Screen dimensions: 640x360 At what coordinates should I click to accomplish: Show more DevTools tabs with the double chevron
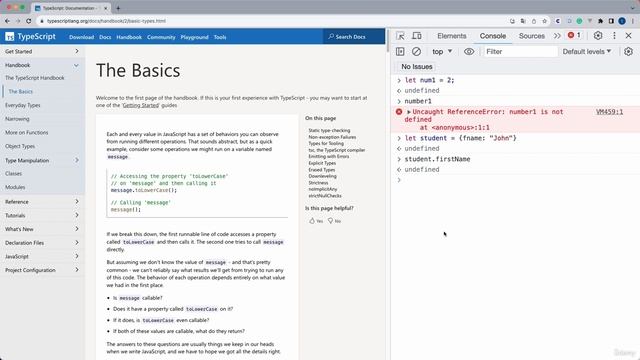click(x=557, y=36)
